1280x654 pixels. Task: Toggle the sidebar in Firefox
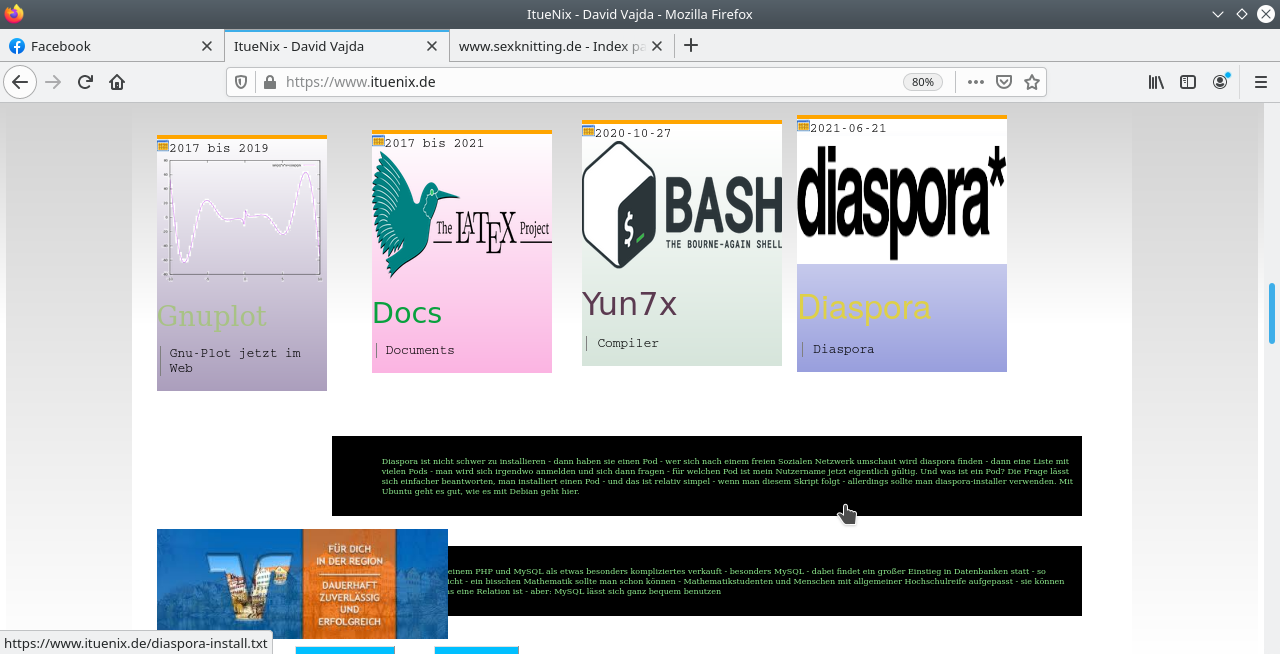(x=1187, y=82)
